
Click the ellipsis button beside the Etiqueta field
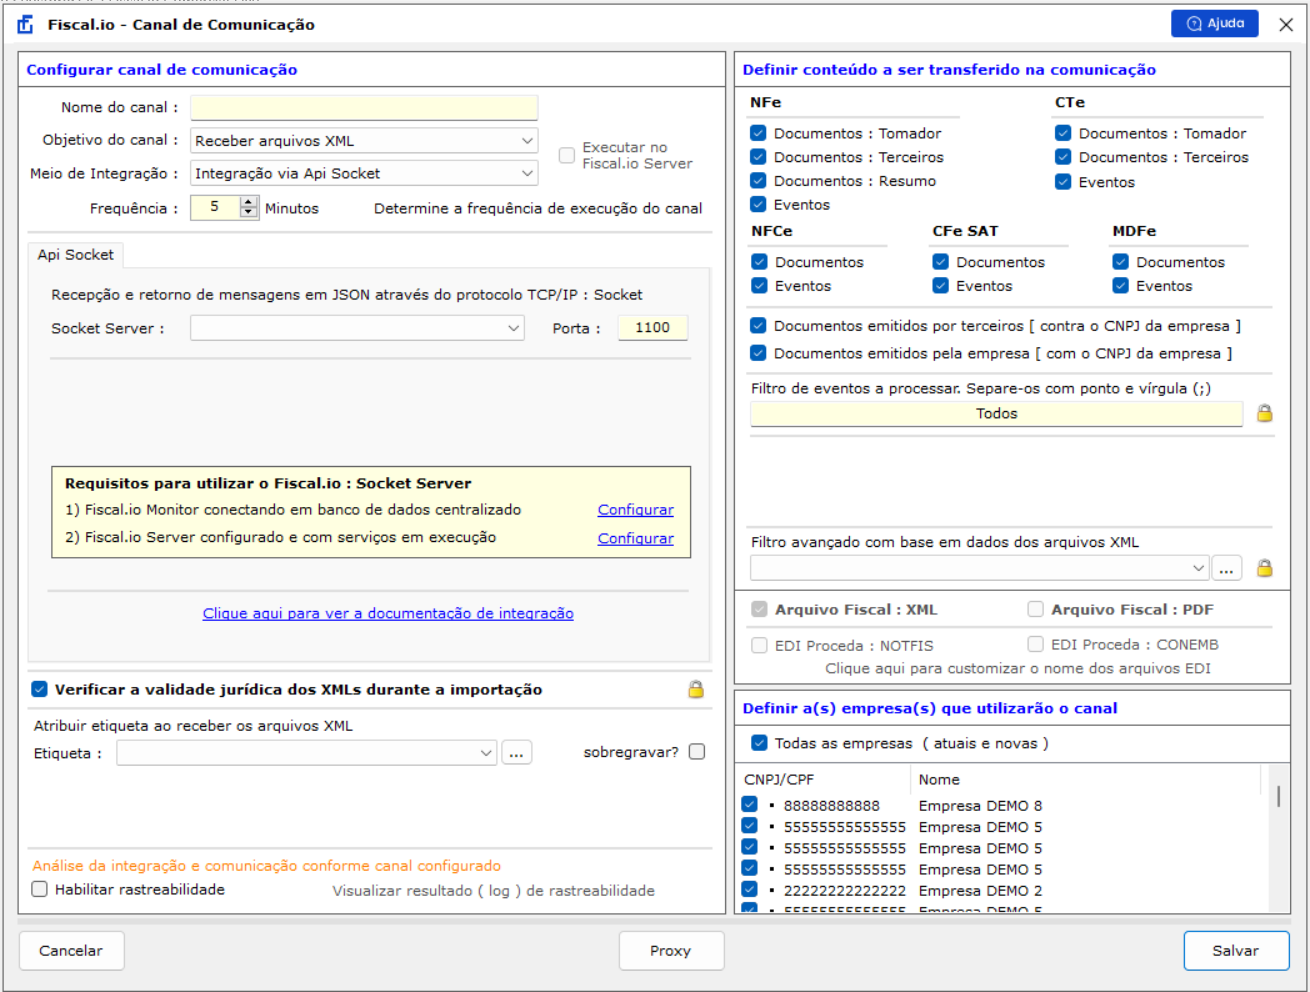[x=516, y=753]
